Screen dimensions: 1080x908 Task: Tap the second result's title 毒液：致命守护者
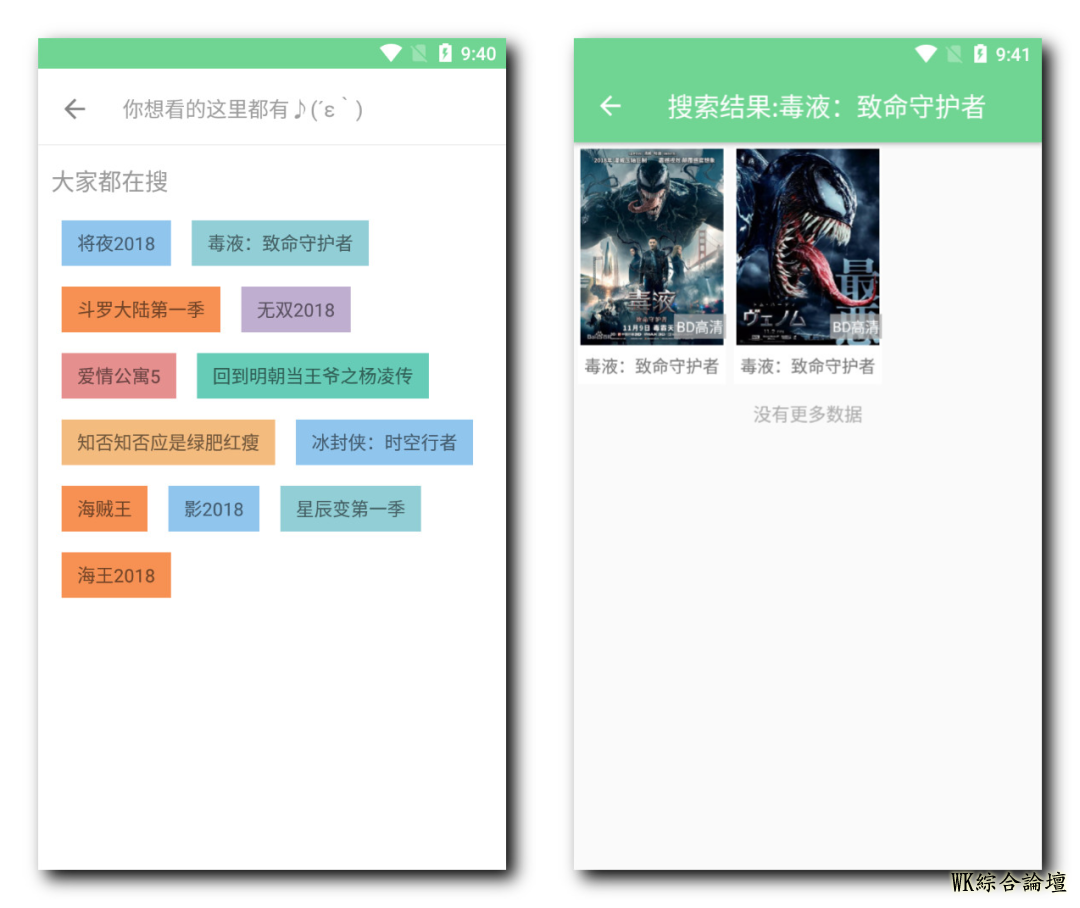[808, 366]
